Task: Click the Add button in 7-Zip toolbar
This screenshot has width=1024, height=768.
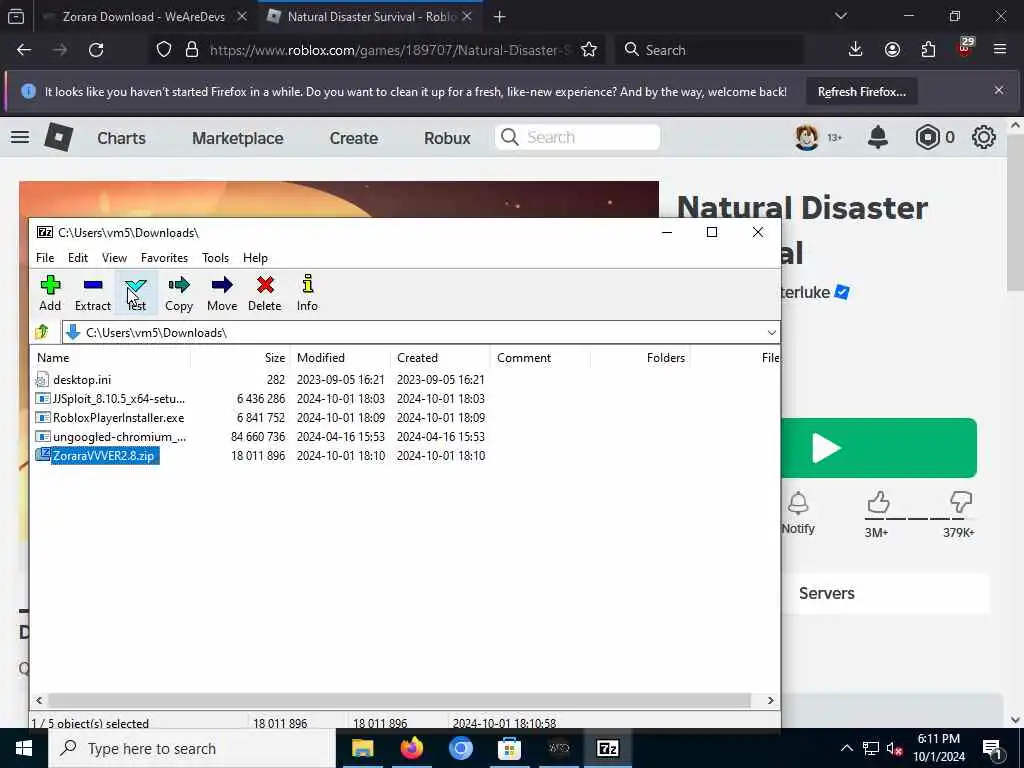Action: [x=50, y=293]
